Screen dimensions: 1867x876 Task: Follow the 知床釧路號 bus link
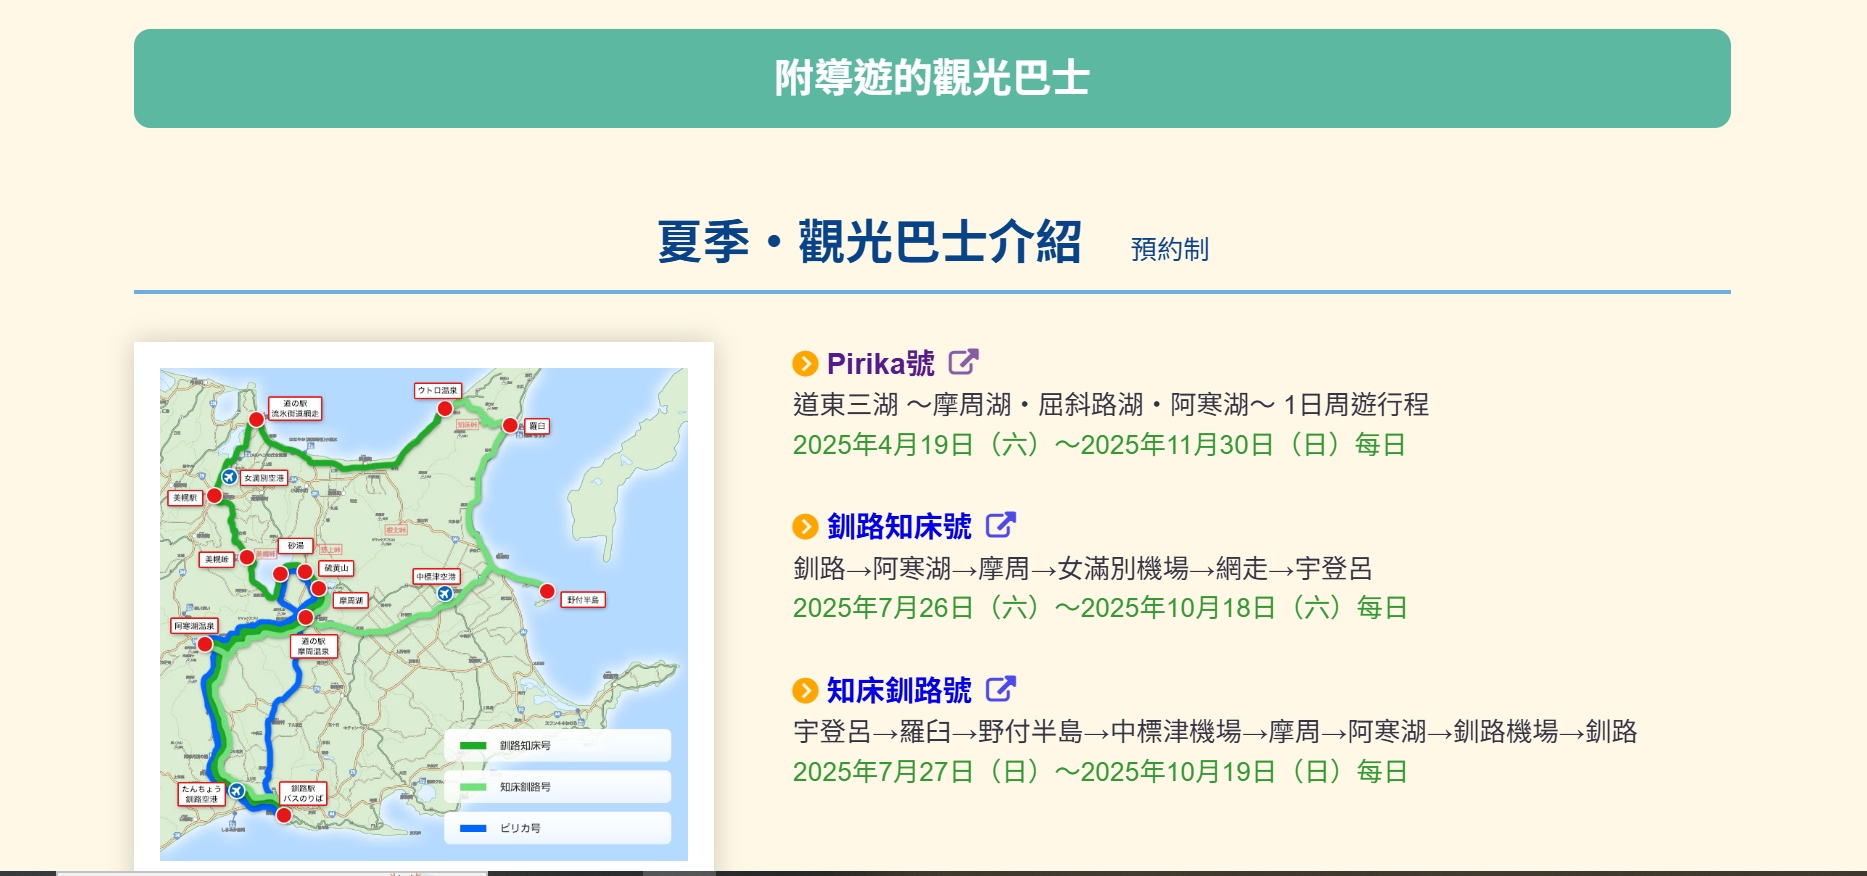point(899,691)
